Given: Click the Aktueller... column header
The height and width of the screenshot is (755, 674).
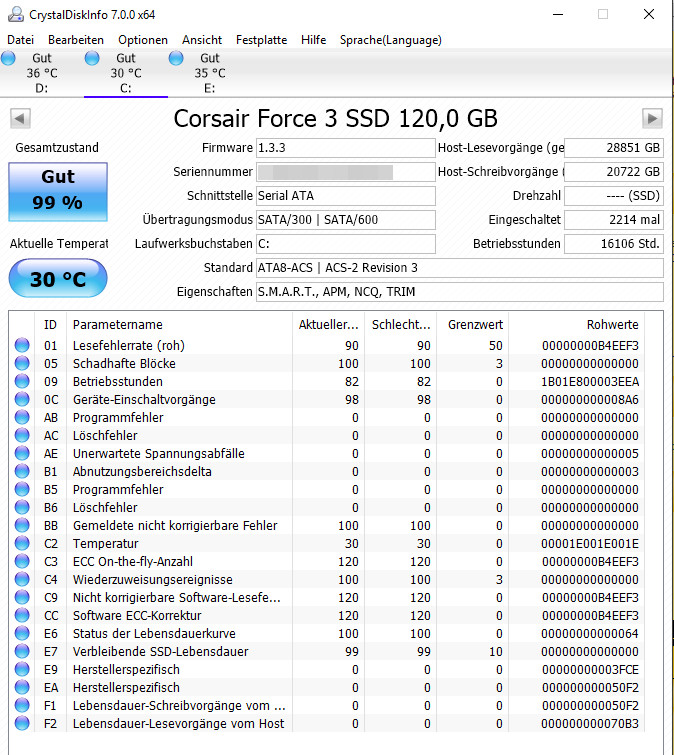Looking at the screenshot, I should click(x=328, y=325).
